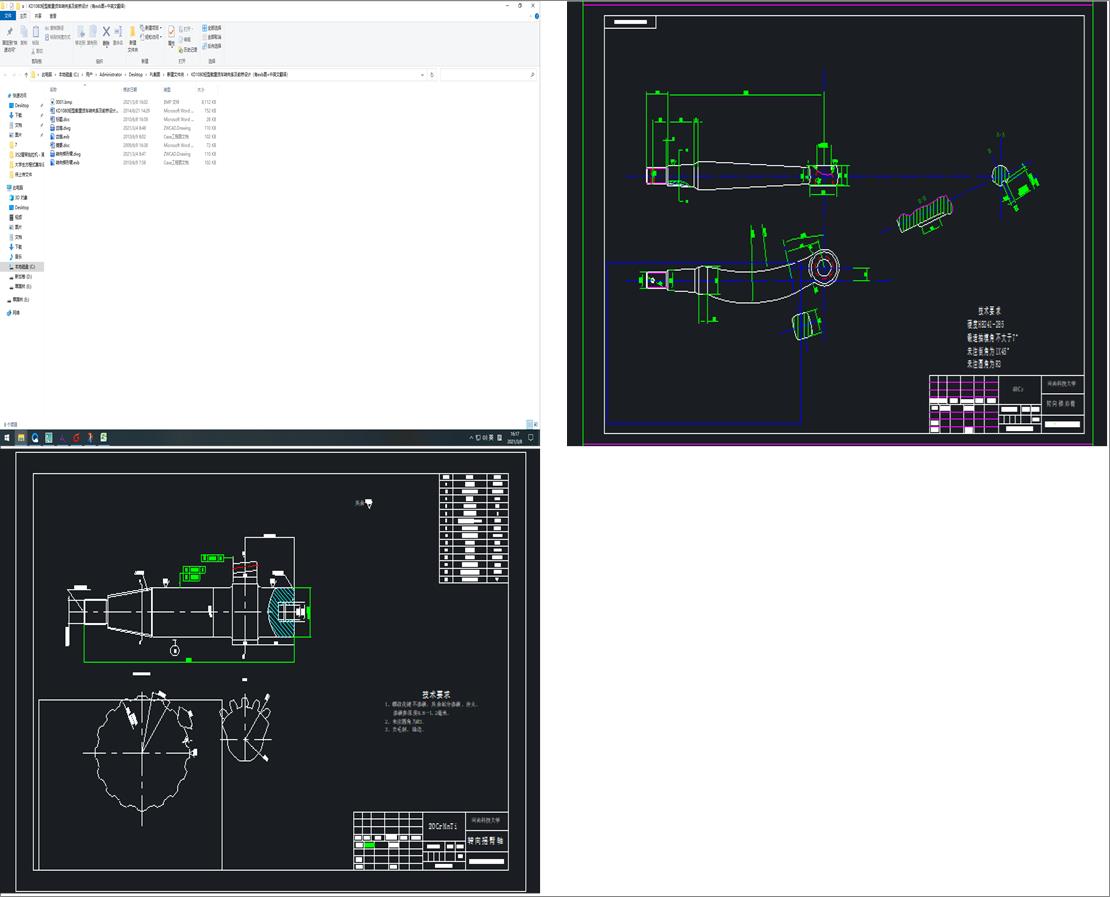
Task: Click the Windows Start button
Action: (x=7, y=438)
